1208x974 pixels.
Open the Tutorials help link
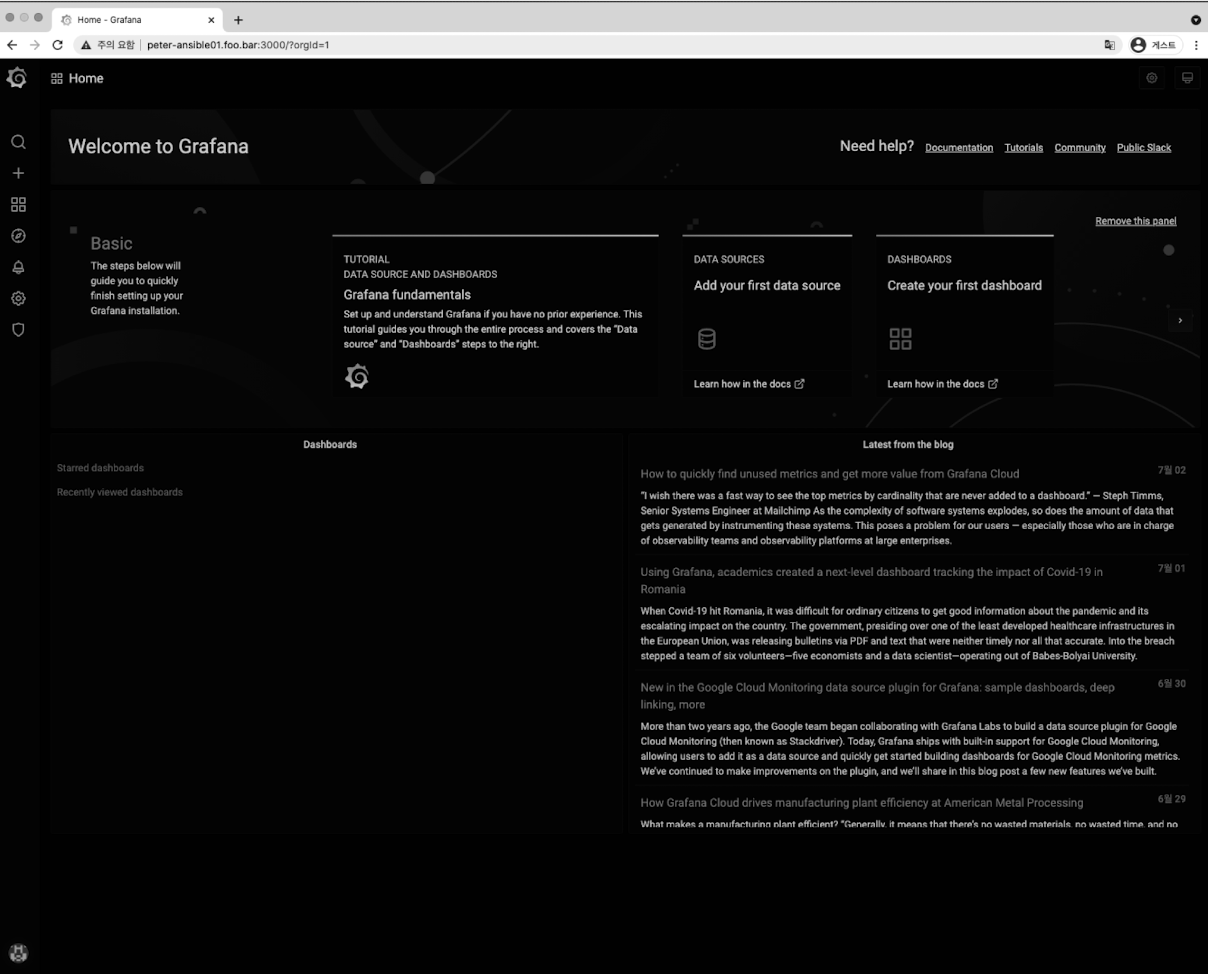pos(1024,148)
